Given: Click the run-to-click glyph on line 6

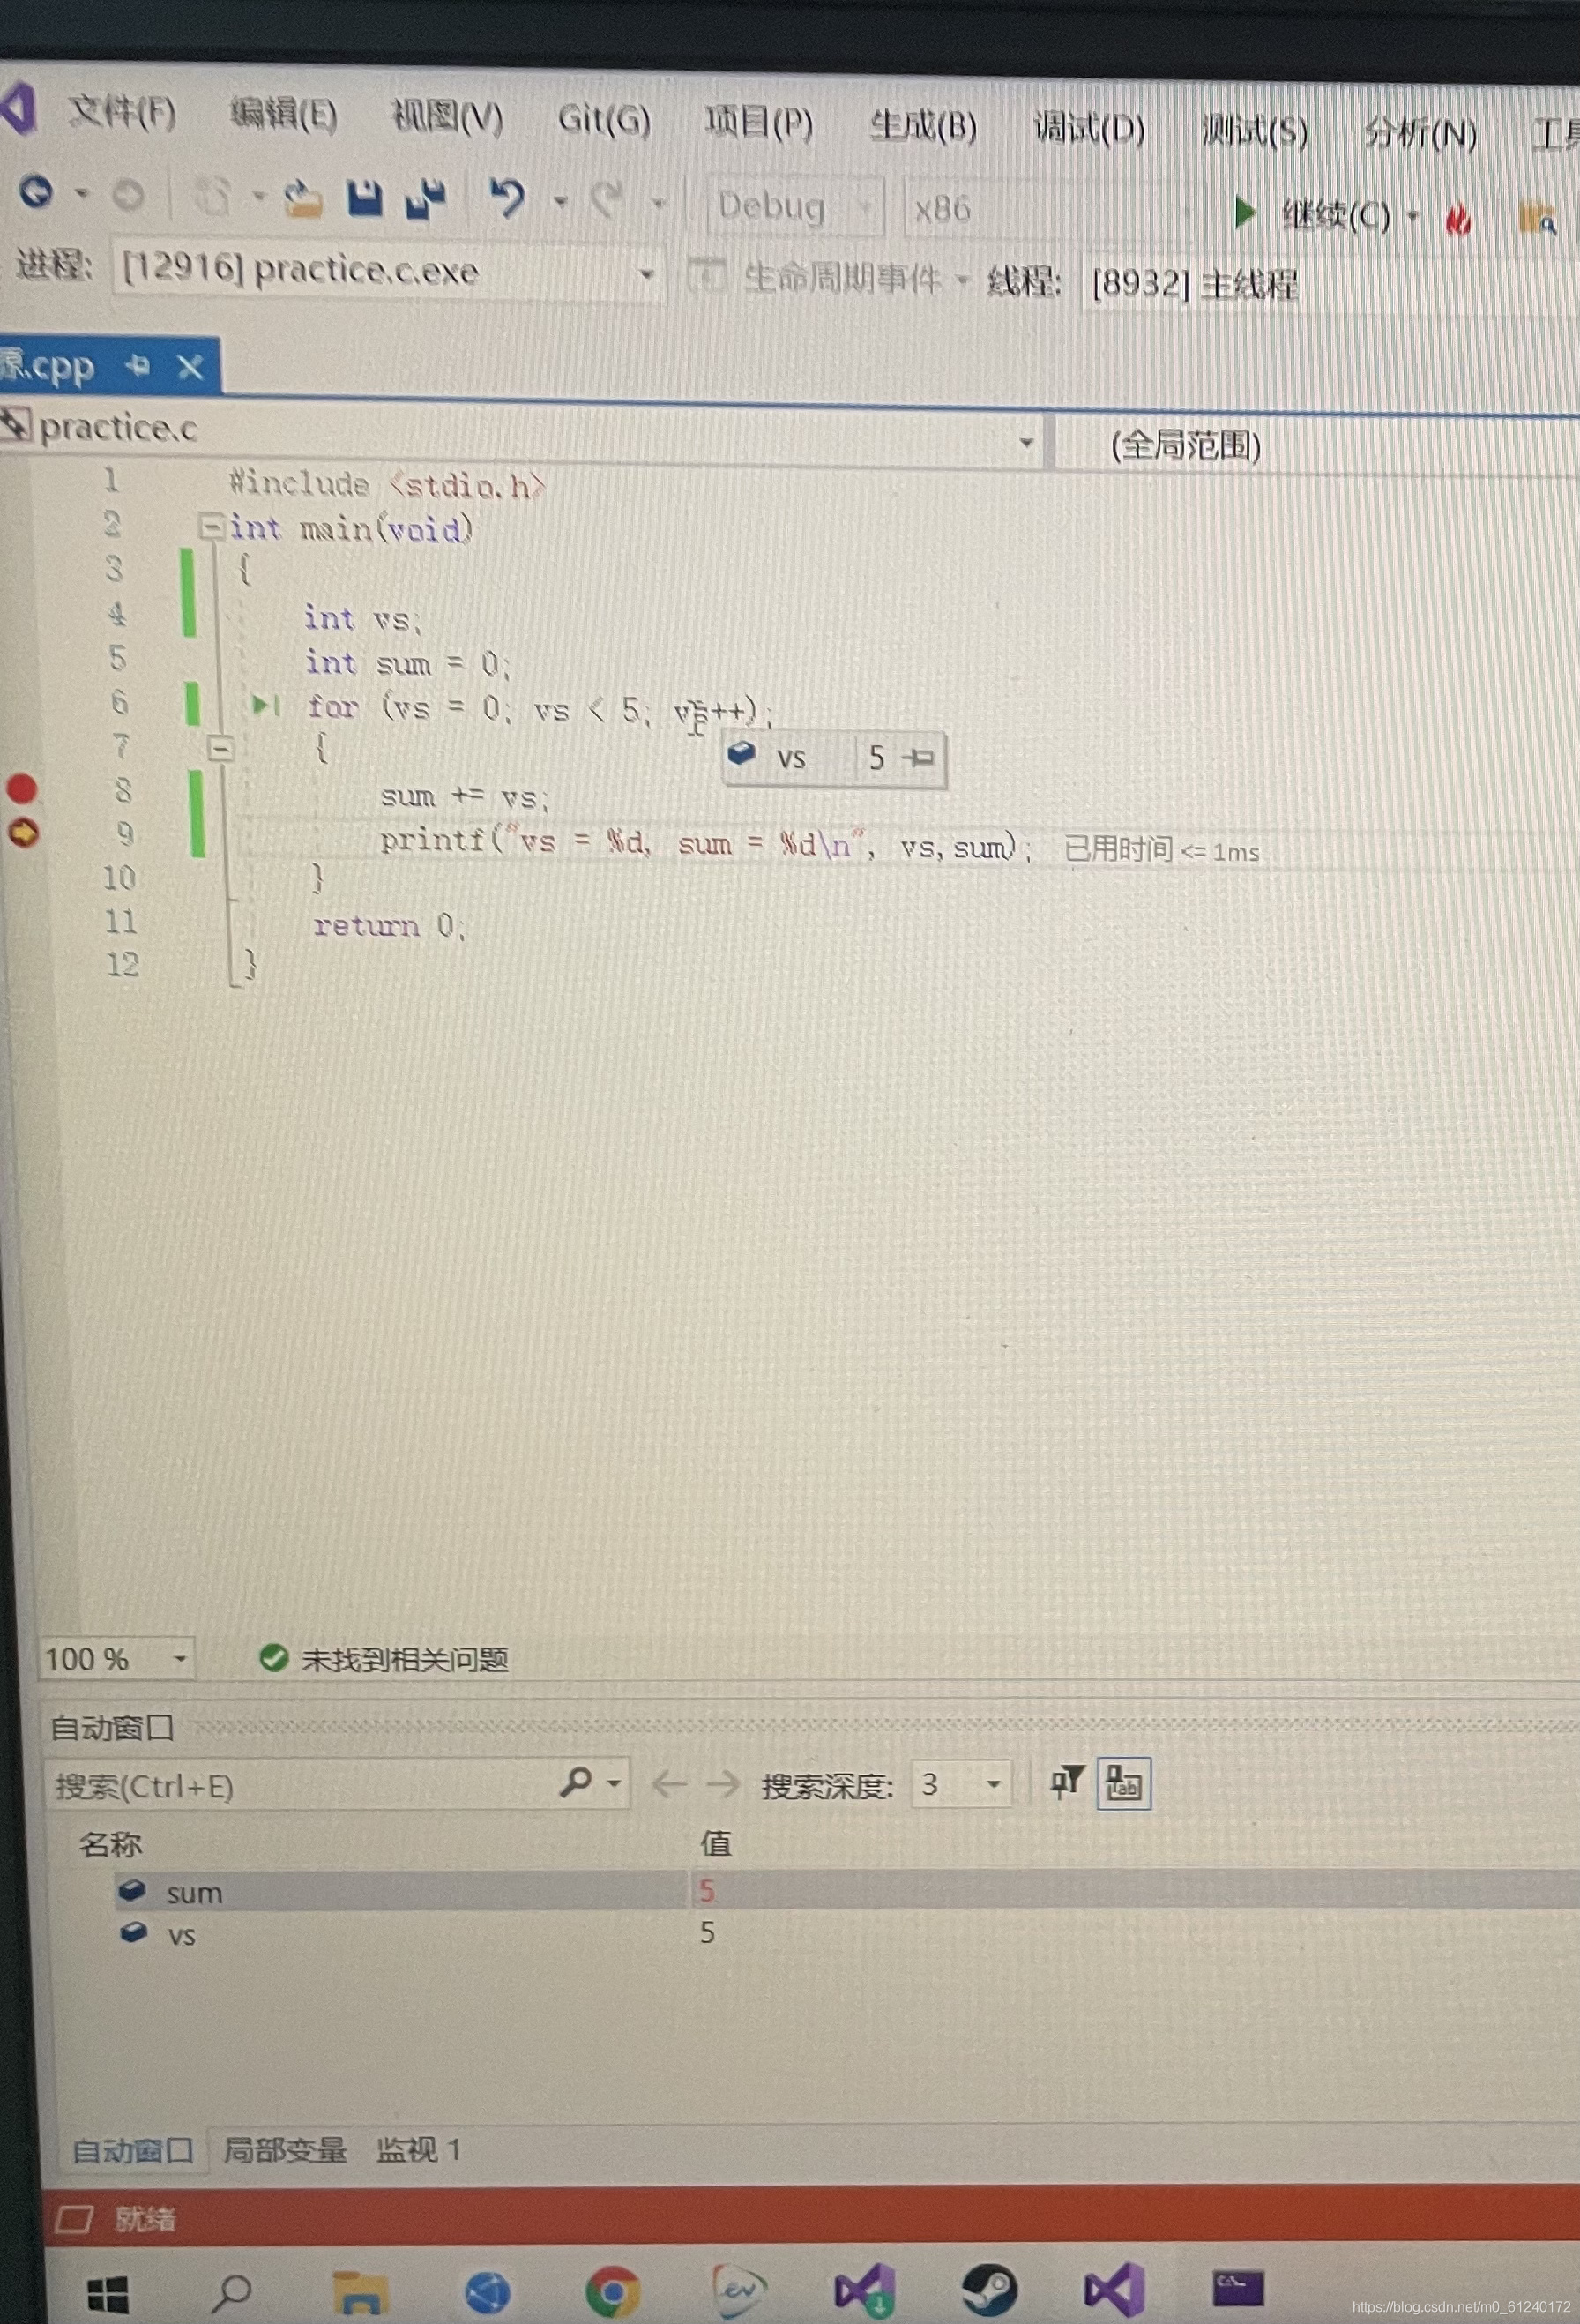Looking at the screenshot, I should tap(265, 706).
